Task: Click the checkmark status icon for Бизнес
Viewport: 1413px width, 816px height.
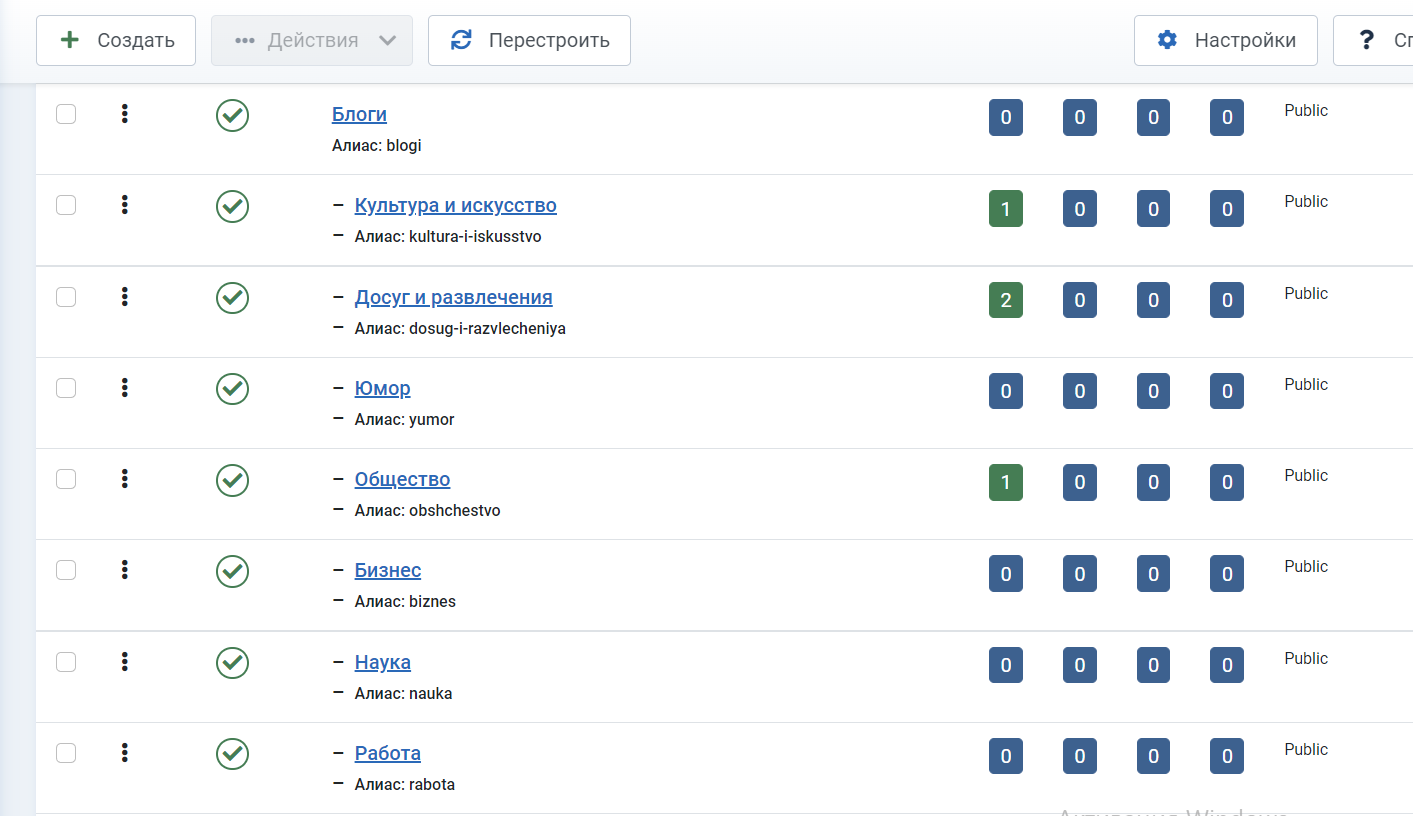Action: coord(232,571)
